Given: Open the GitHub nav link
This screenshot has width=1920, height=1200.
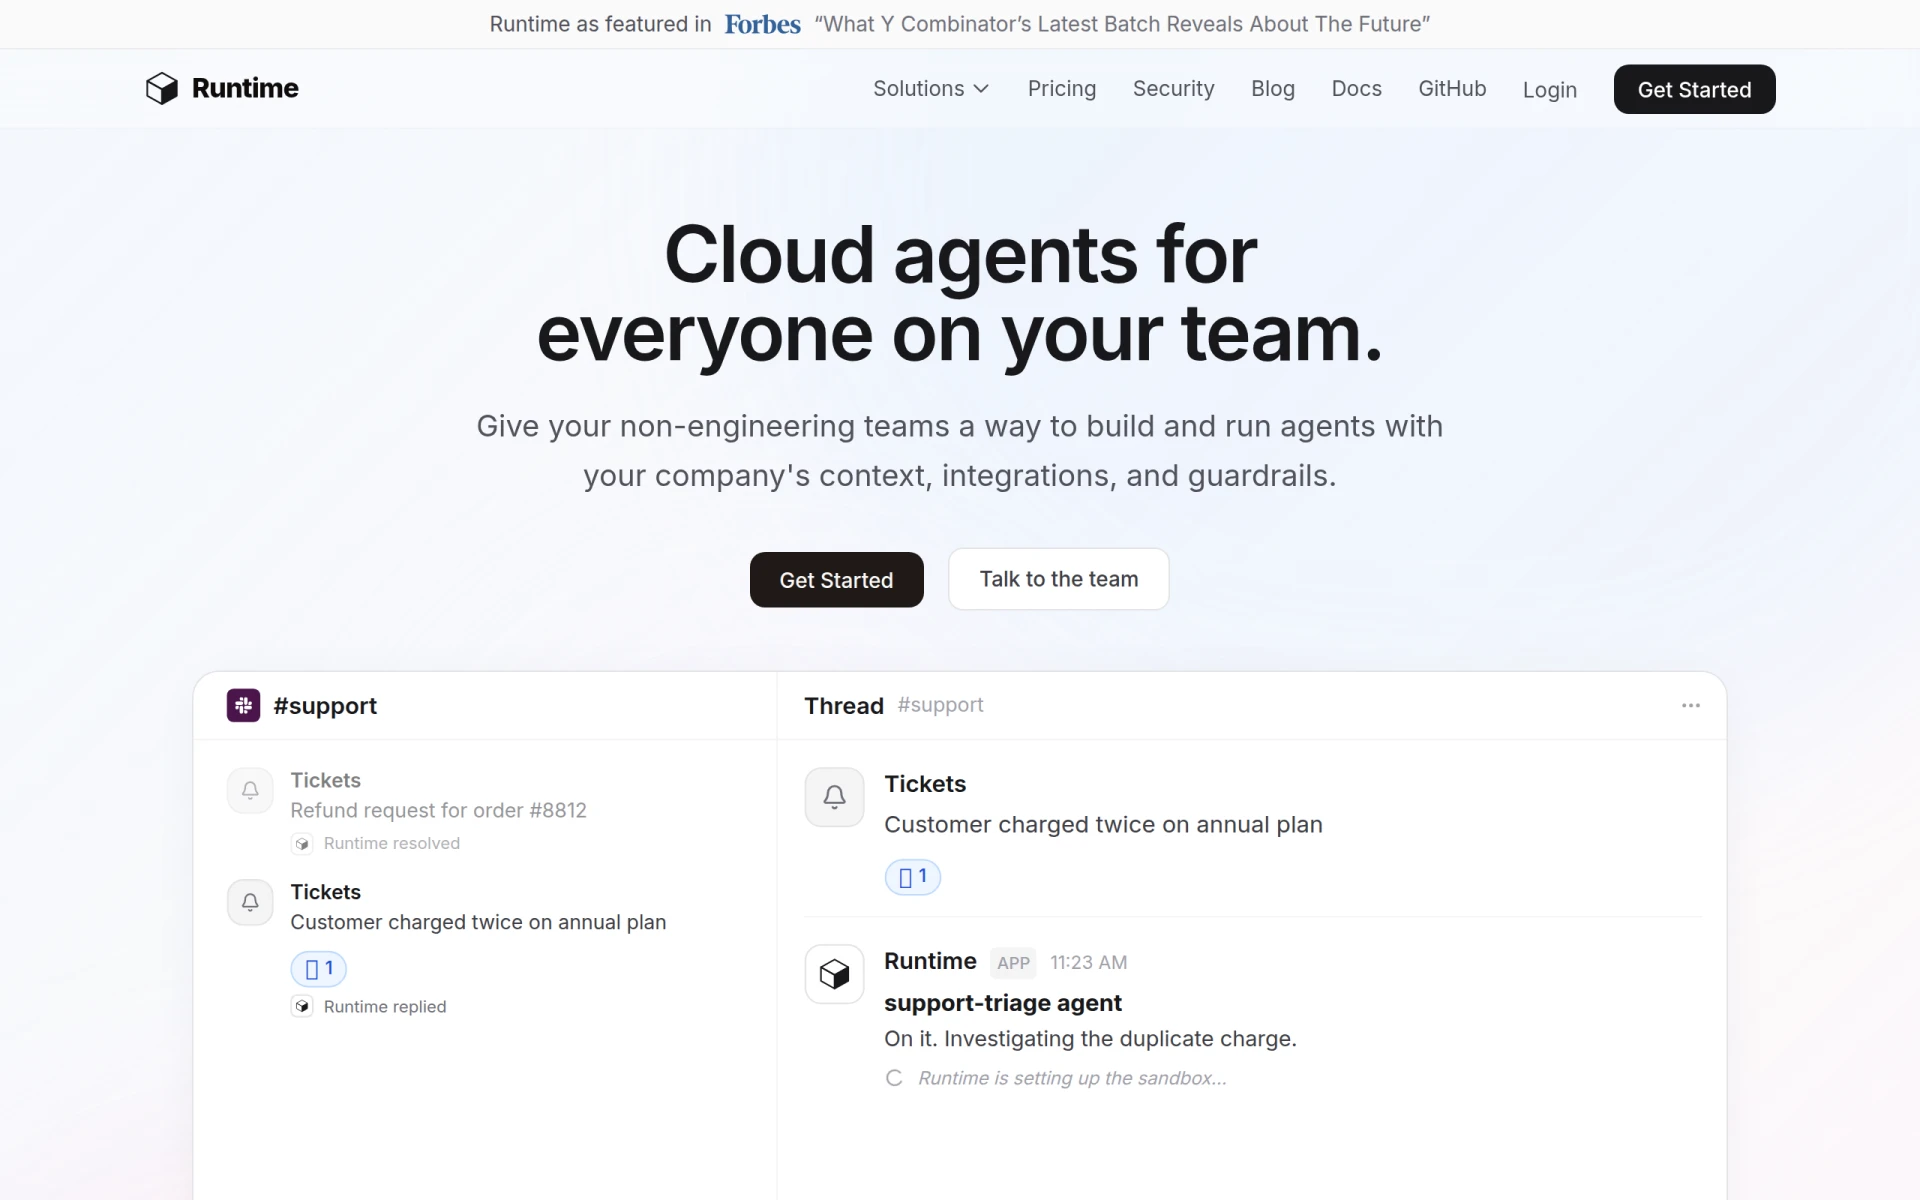Looking at the screenshot, I should point(1452,88).
